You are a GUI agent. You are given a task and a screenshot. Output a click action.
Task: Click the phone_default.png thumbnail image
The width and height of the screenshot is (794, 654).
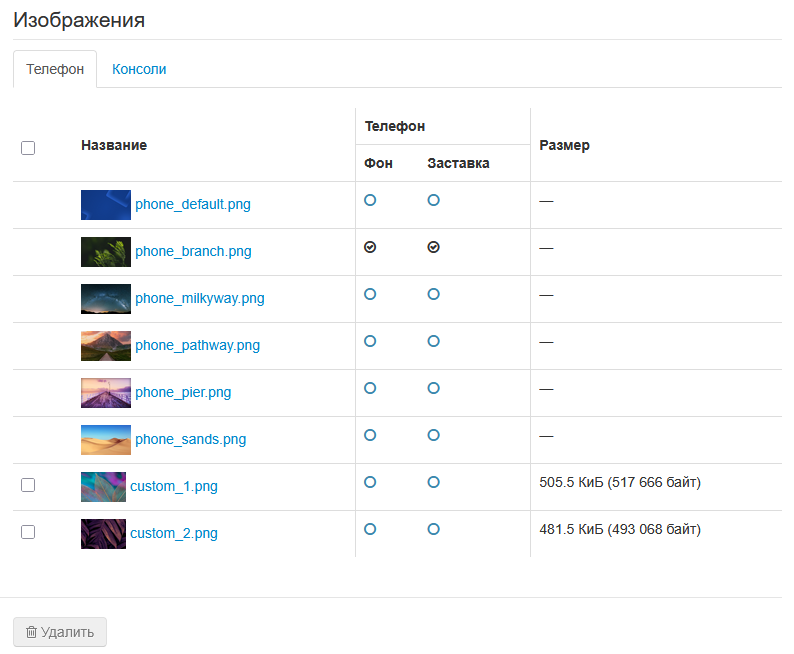click(x=105, y=205)
